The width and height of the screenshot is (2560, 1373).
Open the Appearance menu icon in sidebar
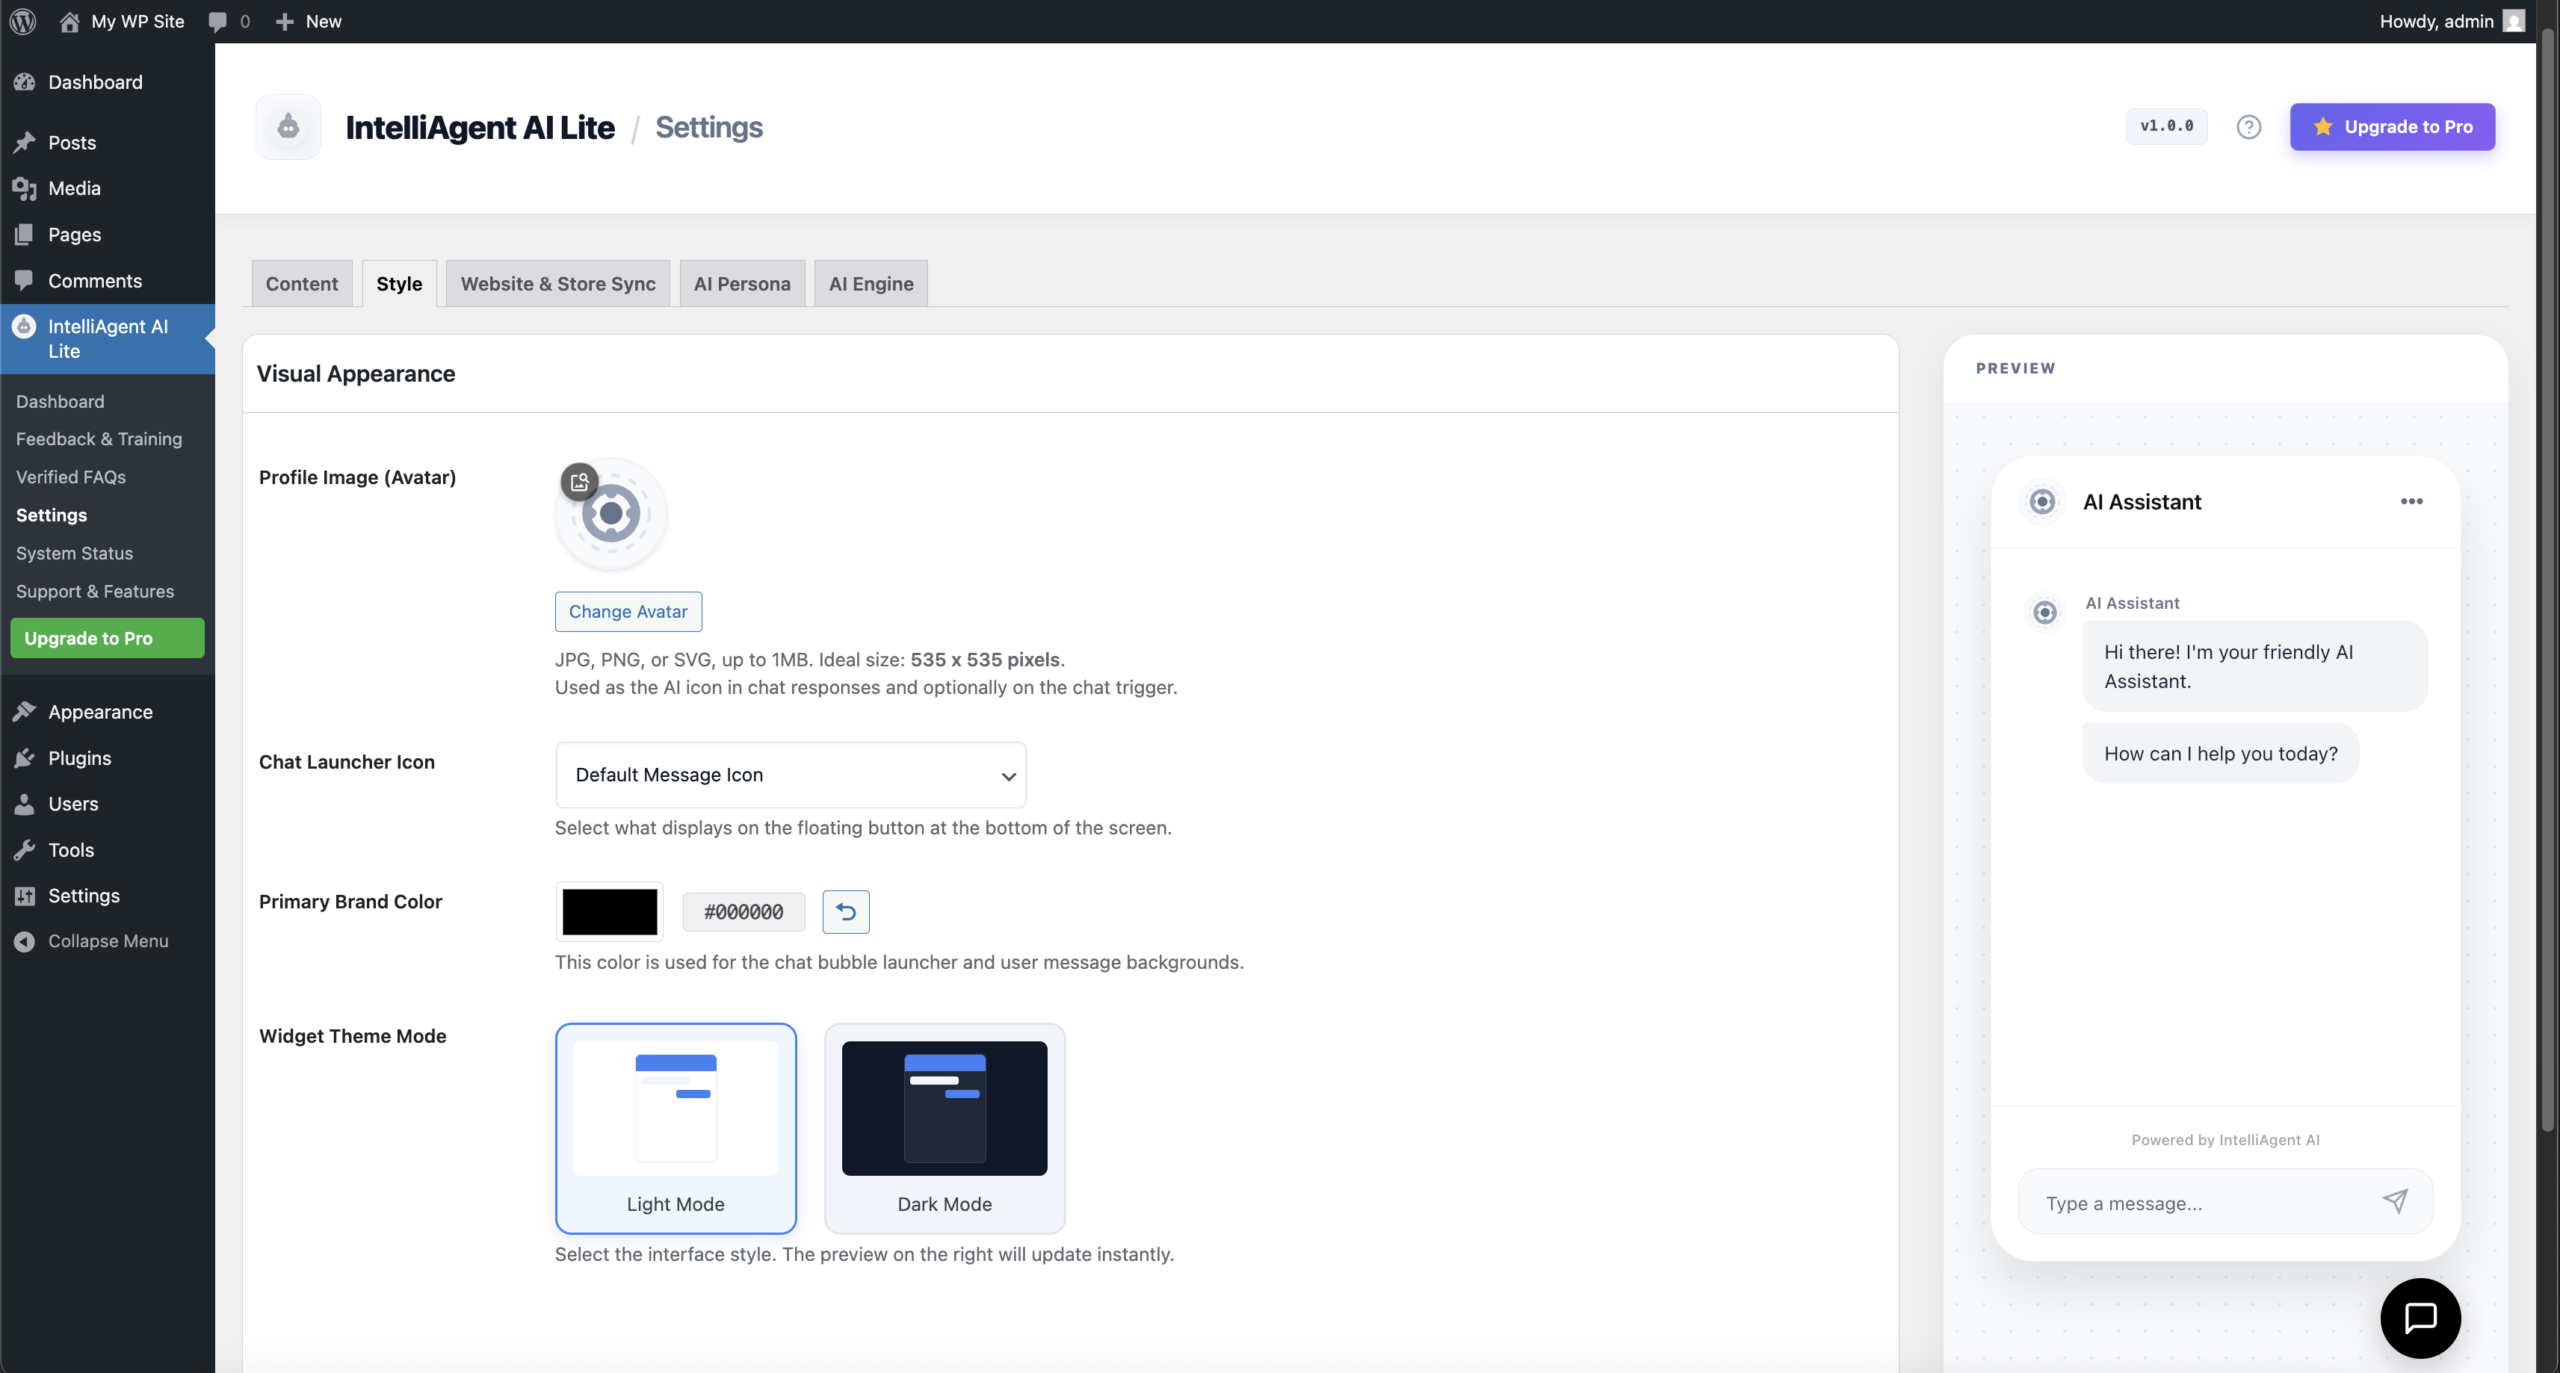pos(25,711)
